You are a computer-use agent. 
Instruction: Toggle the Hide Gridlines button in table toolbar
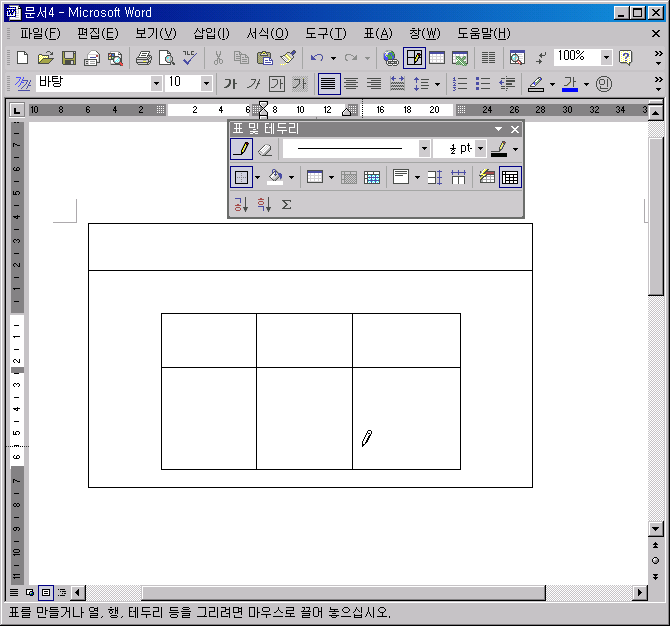510,178
